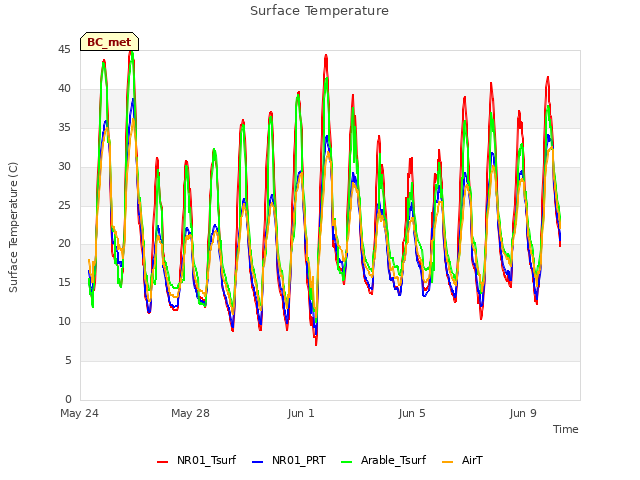Select the Jun 5 x-axis label
The height and width of the screenshot is (480, 640).
[412, 413]
